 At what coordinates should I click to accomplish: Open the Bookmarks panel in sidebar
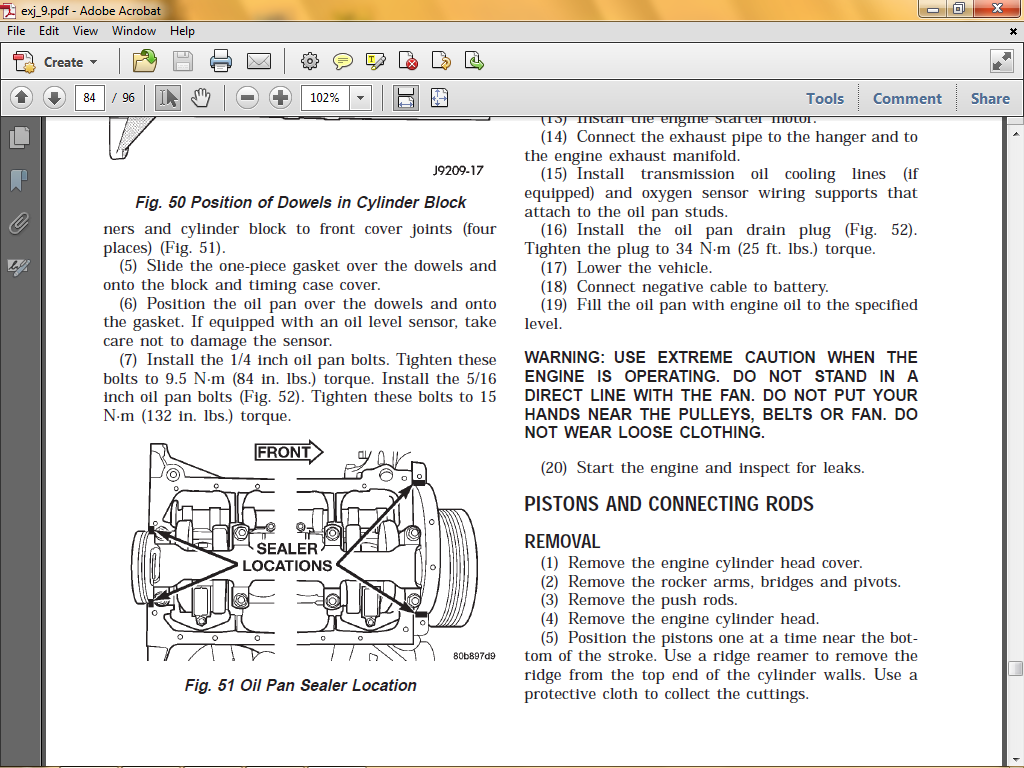coord(19,180)
